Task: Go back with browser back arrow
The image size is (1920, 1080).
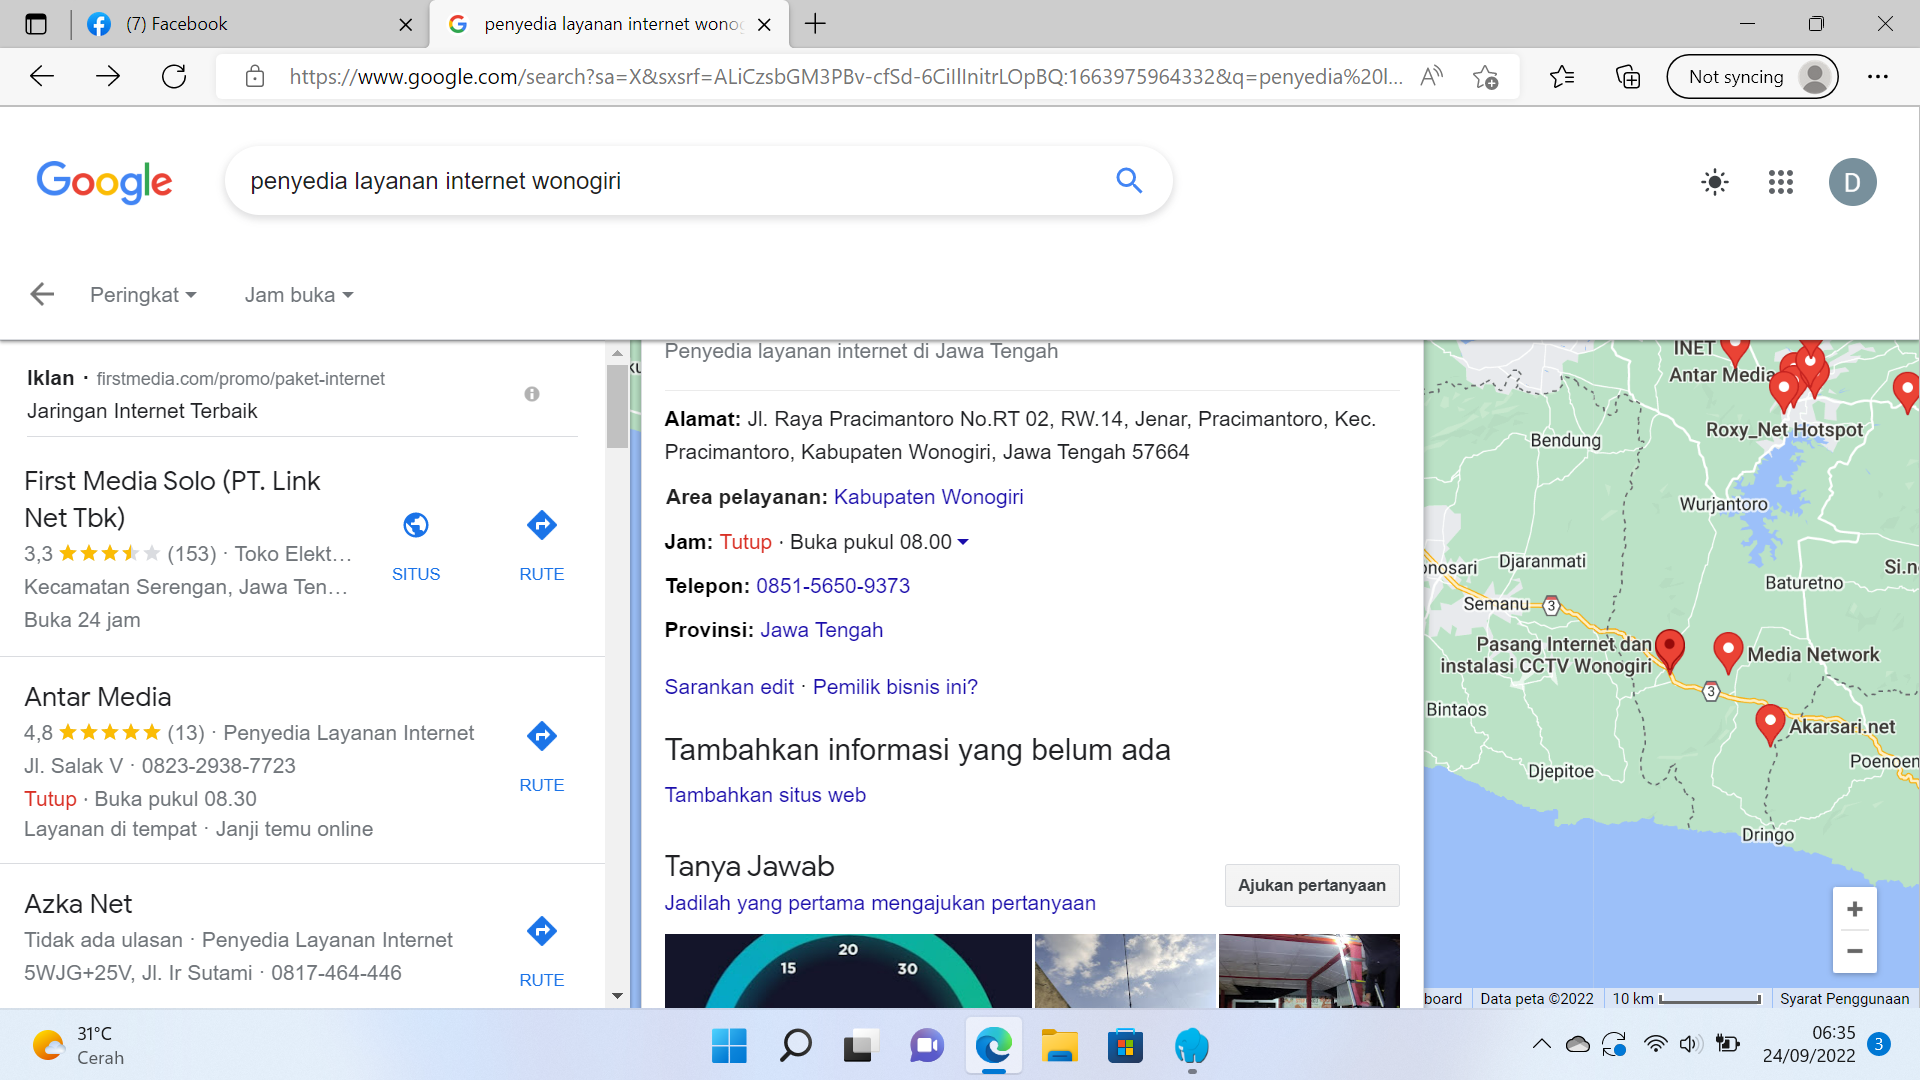Action: pos(42,76)
